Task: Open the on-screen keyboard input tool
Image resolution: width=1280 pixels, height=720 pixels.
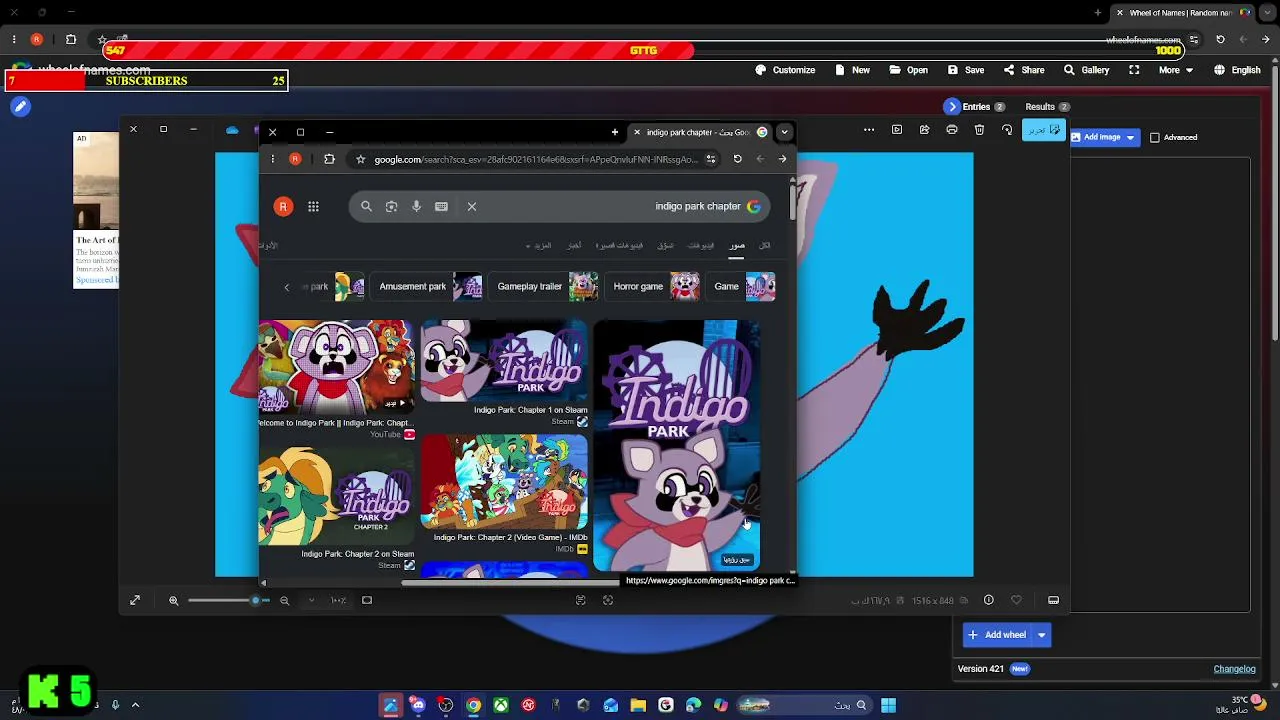Action: click(x=441, y=206)
